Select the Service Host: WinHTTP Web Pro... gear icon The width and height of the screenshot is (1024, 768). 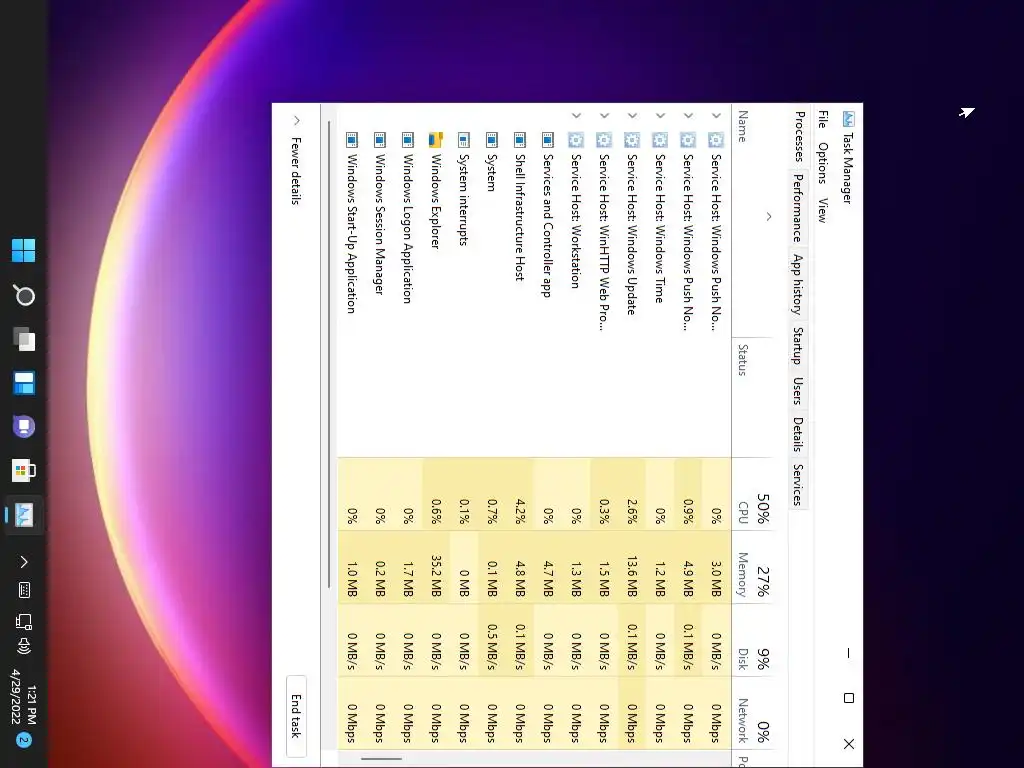coord(603,140)
